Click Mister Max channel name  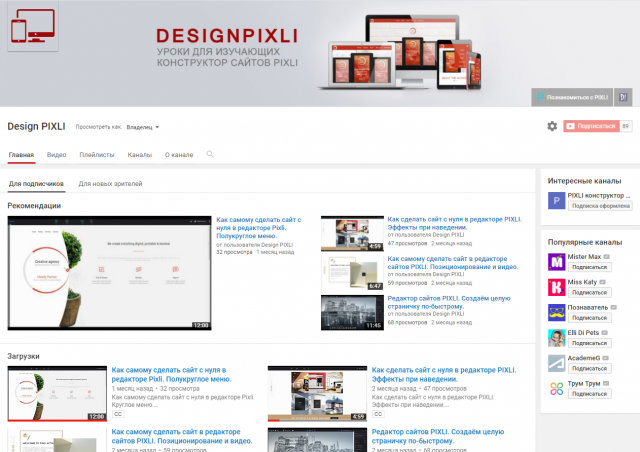click(x=584, y=256)
